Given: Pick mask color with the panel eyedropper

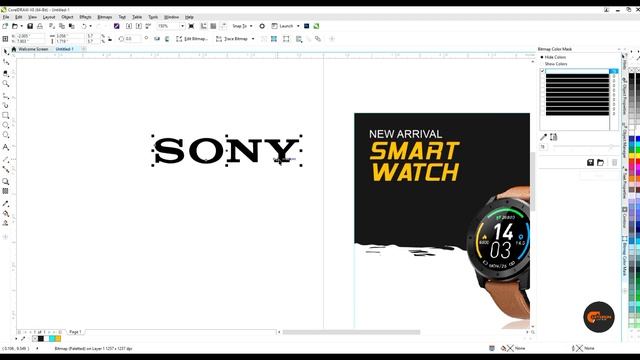Looking at the screenshot, I should tap(543, 137).
